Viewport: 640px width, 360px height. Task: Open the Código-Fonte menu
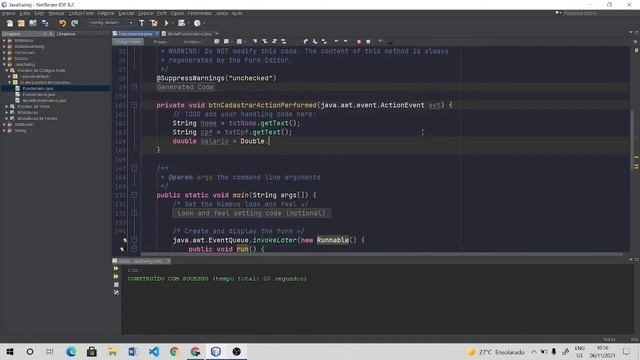[x=81, y=13]
